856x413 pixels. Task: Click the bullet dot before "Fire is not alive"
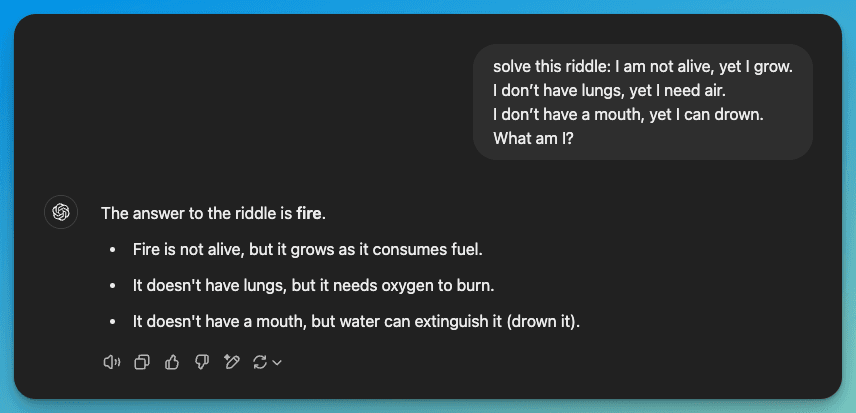pos(115,249)
